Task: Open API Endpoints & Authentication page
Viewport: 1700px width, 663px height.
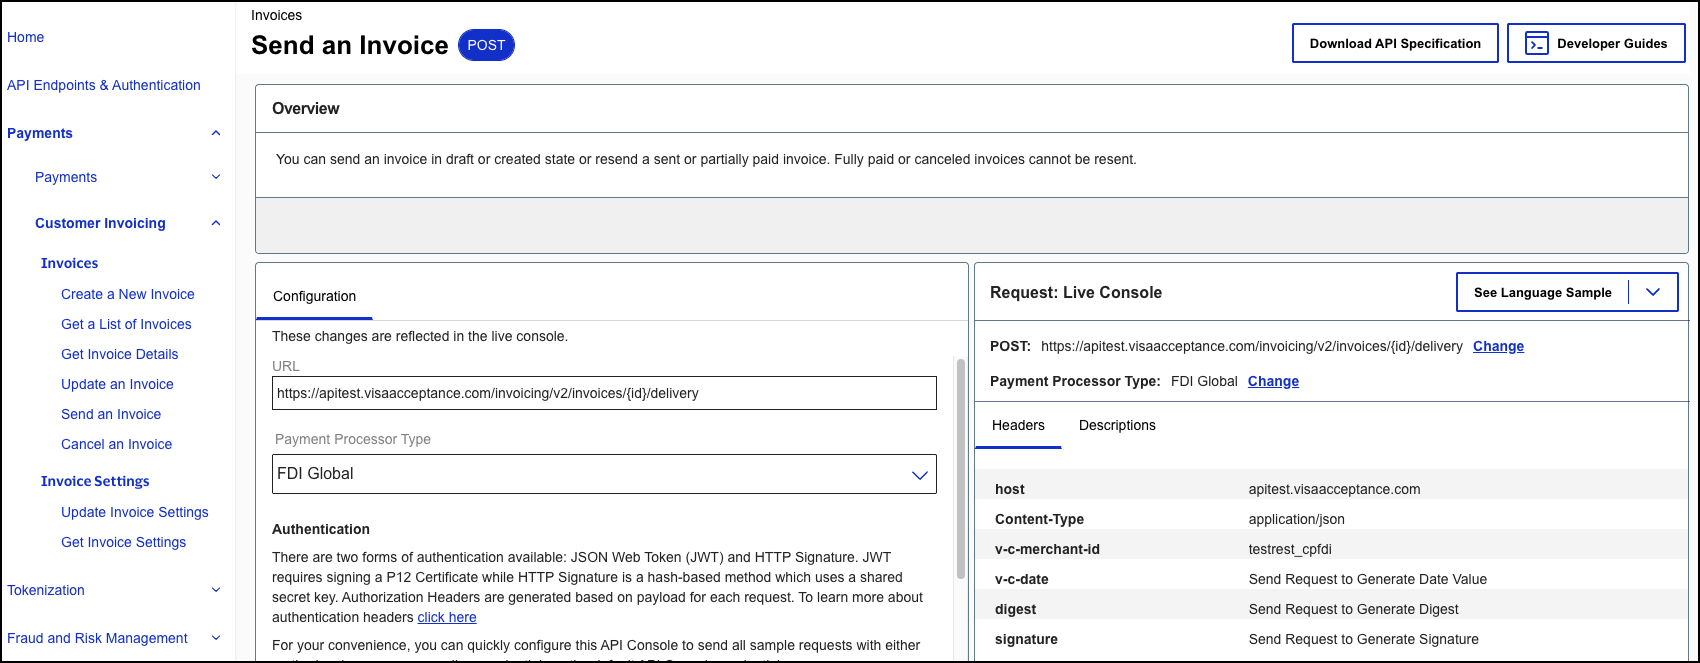Action: tap(104, 85)
